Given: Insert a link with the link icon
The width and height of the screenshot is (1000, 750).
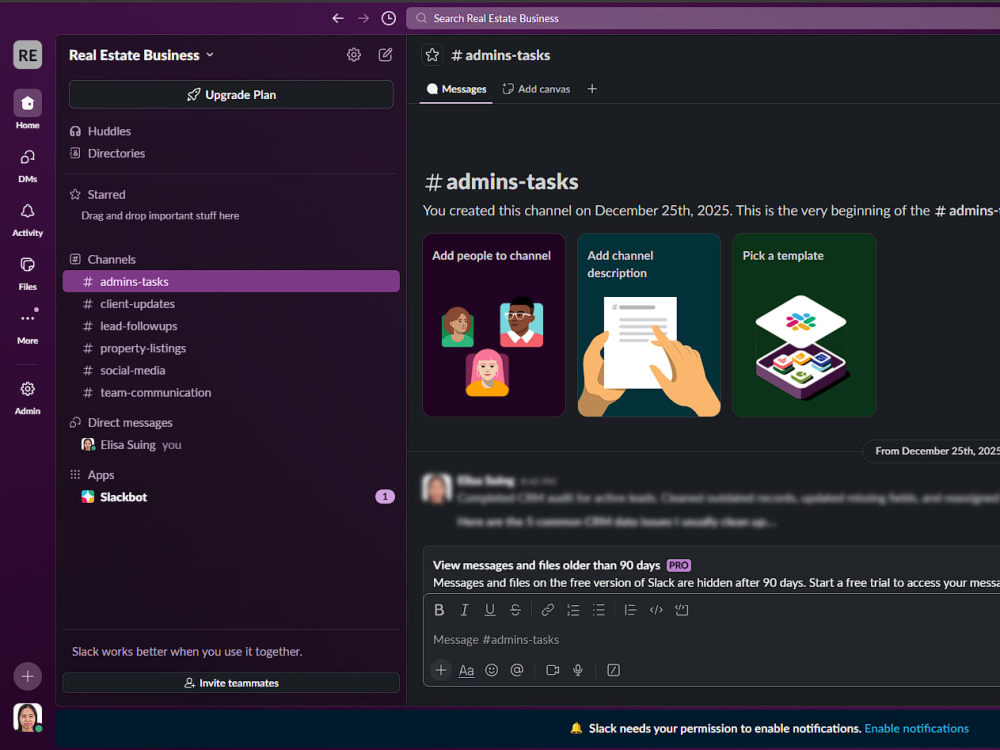Looking at the screenshot, I should point(547,610).
